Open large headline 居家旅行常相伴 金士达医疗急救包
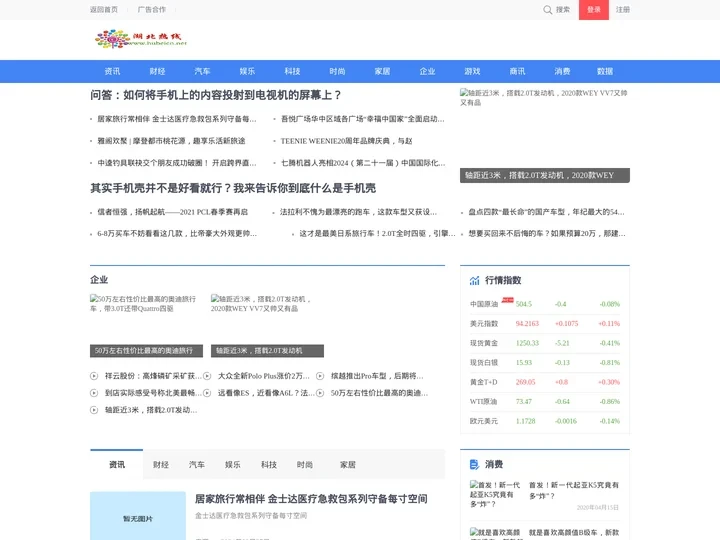Screen dimensions: 720x540 [311, 499]
